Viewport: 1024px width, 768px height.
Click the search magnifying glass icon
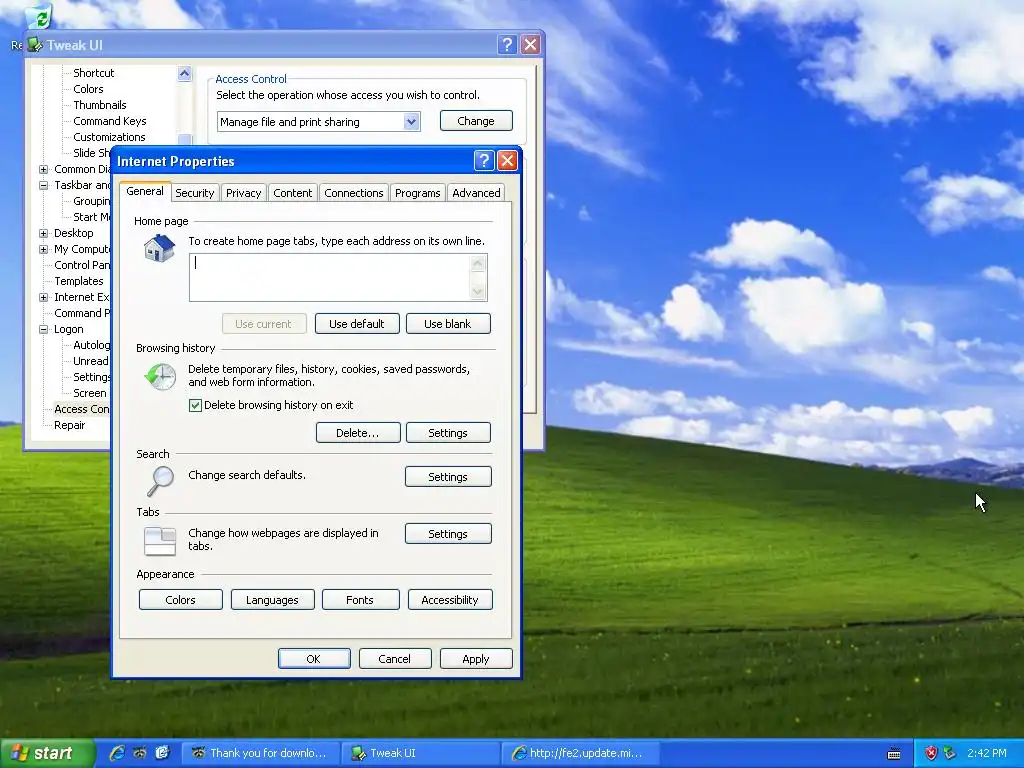pos(160,481)
